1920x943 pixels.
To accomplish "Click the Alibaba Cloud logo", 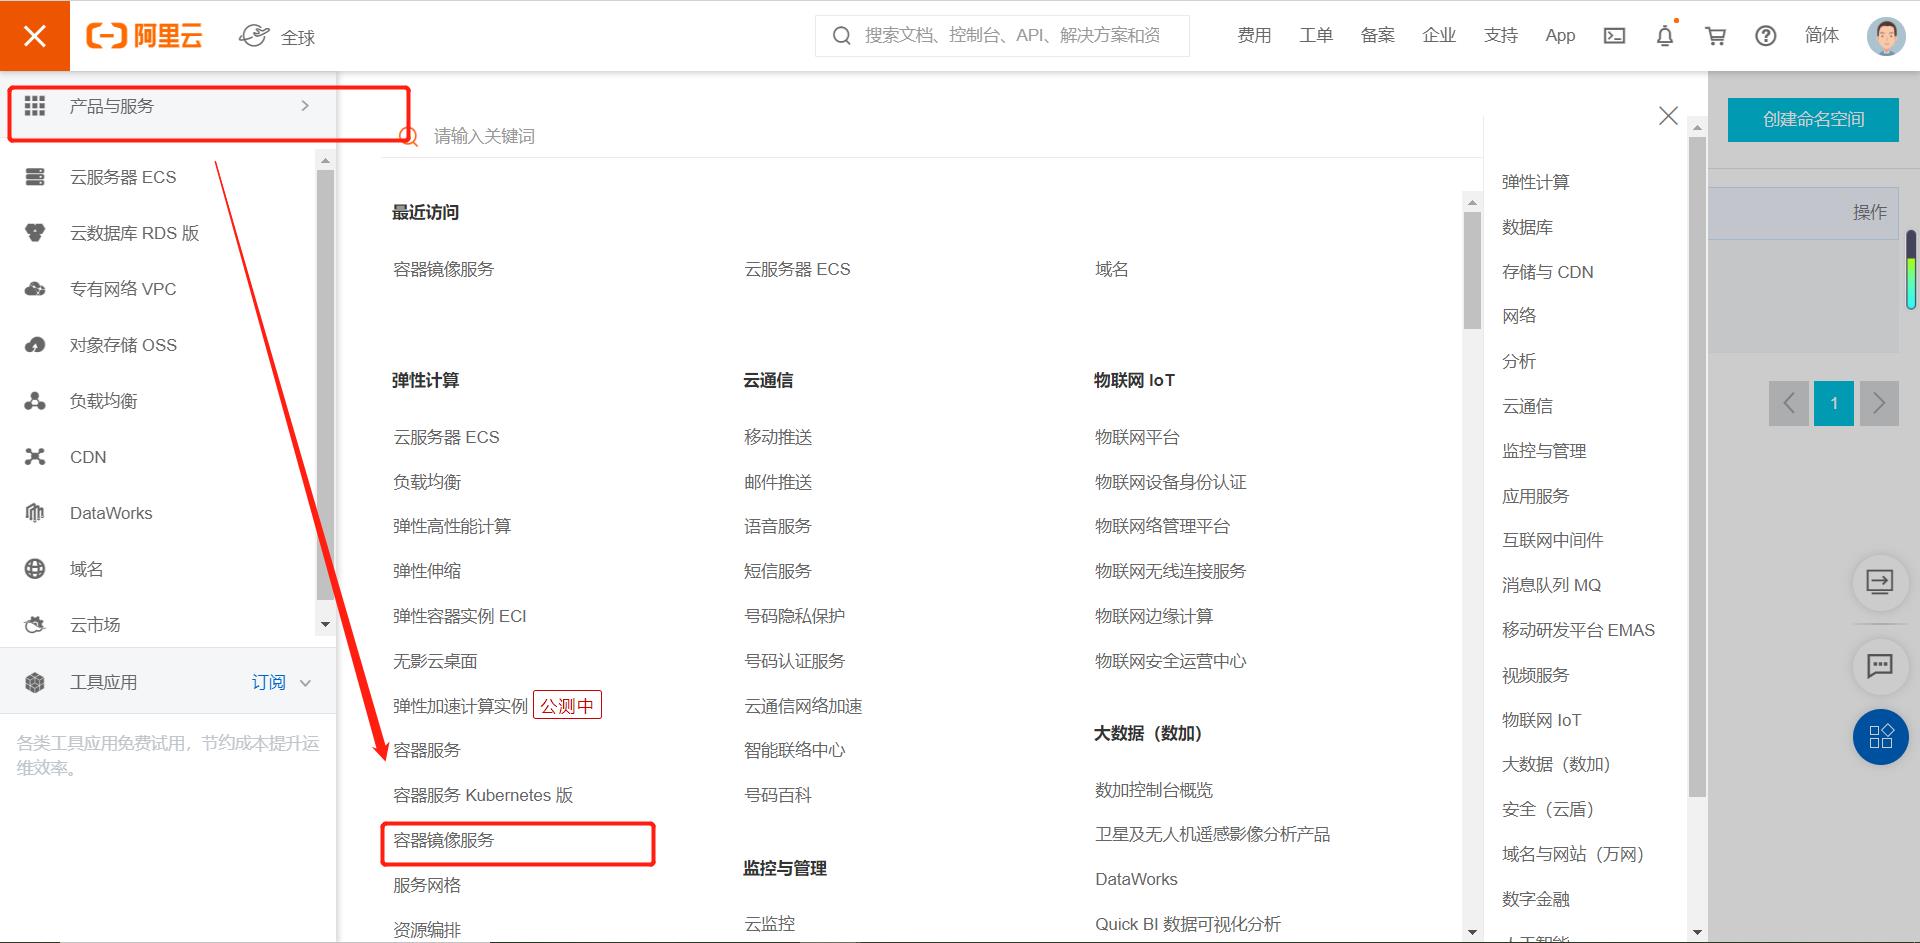I will click(x=144, y=36).
